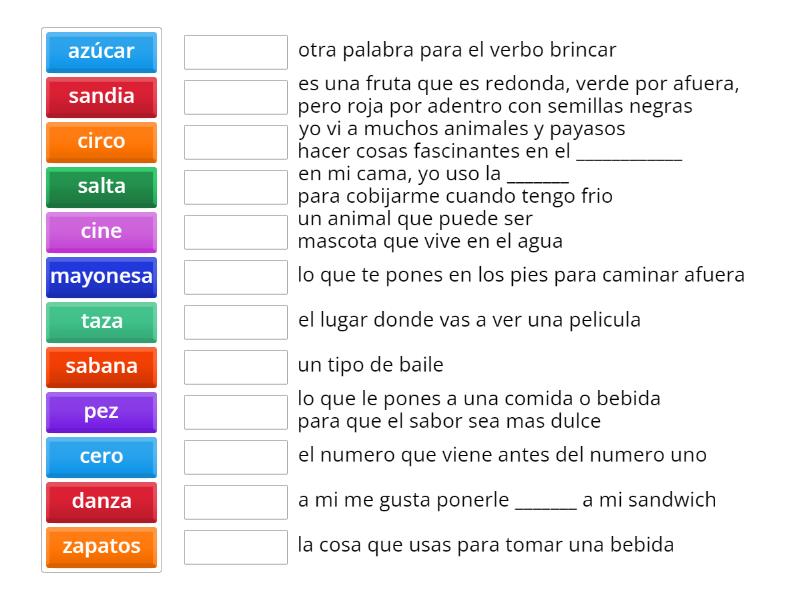Image resolution: width=800 pixels, height=600 pixels.
Task: Select the sandia word tile
Action: 100,97
